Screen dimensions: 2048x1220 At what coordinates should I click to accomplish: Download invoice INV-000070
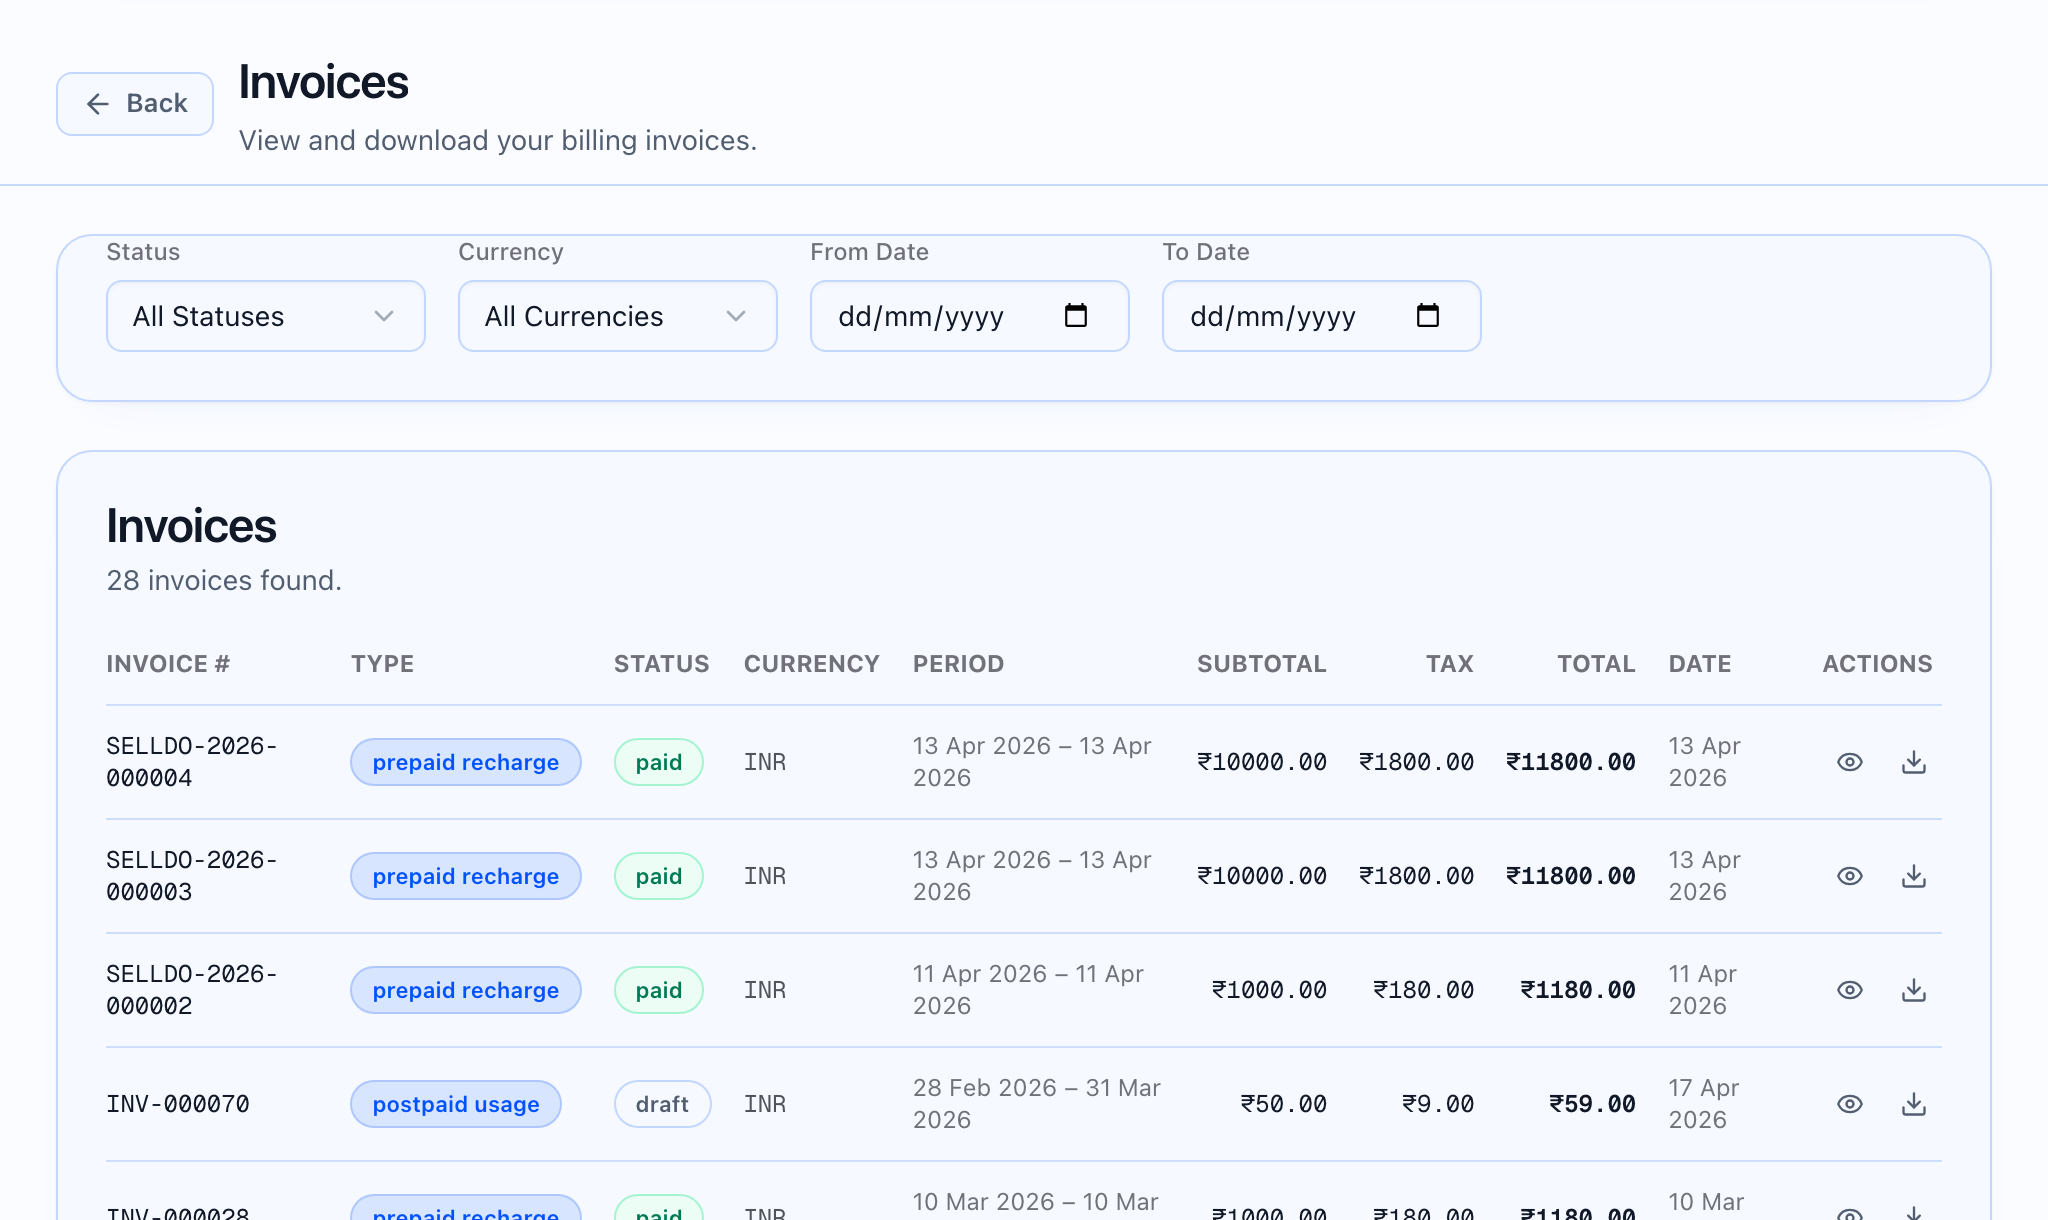[1914, 1104]
